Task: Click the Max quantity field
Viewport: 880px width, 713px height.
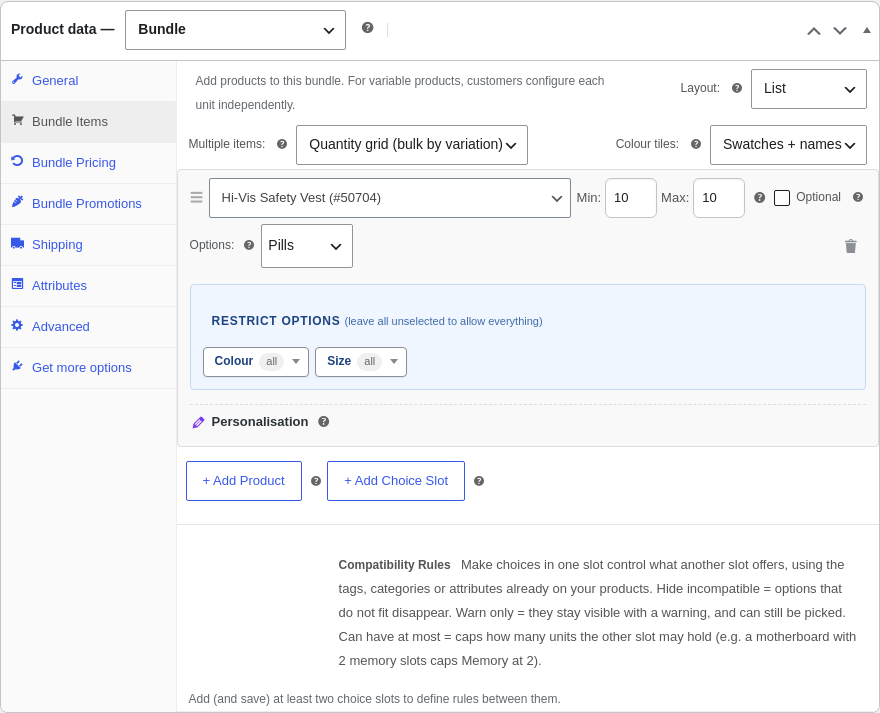Action: [x=718, y=198]
